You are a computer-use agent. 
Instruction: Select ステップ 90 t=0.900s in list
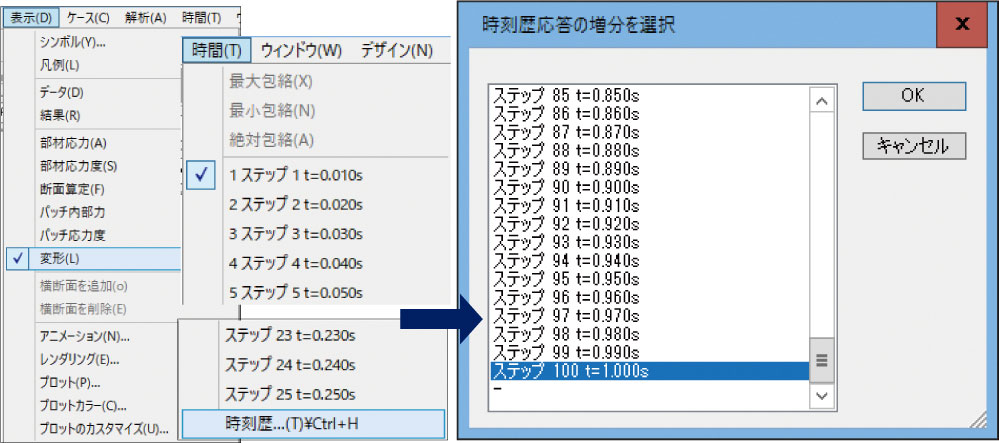650,187
